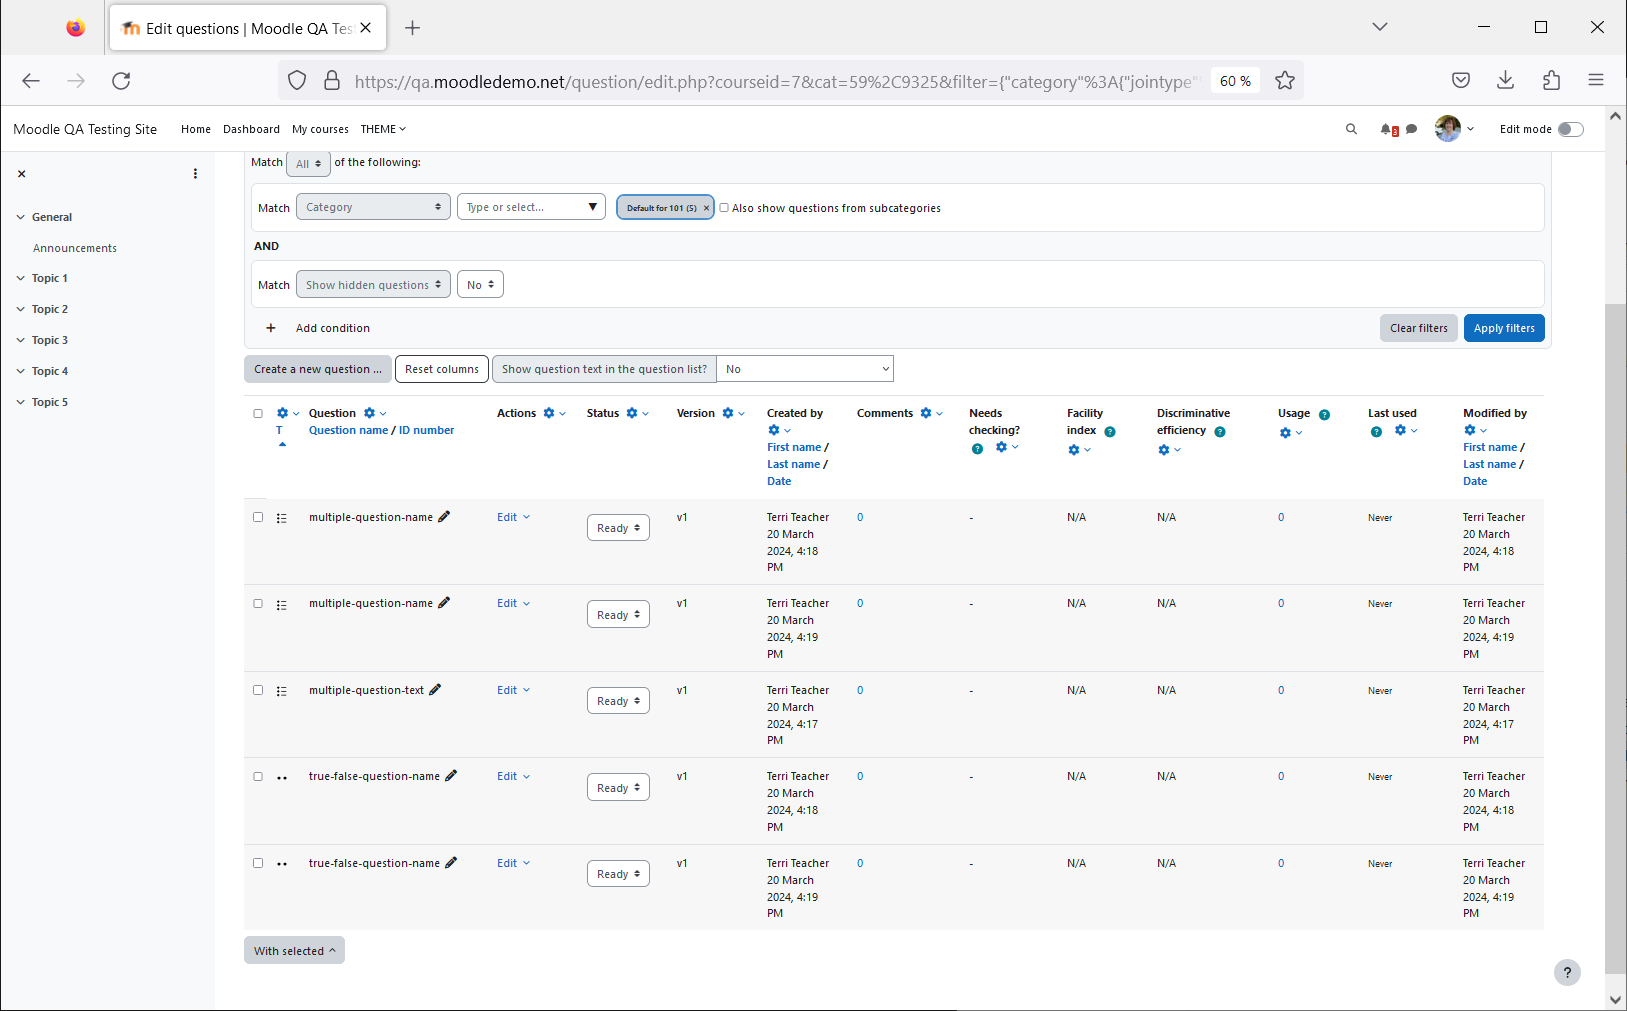Open Dashboard from the top navigation
This screenshot has width=1627, height=1011.
(x=251, y=129)
